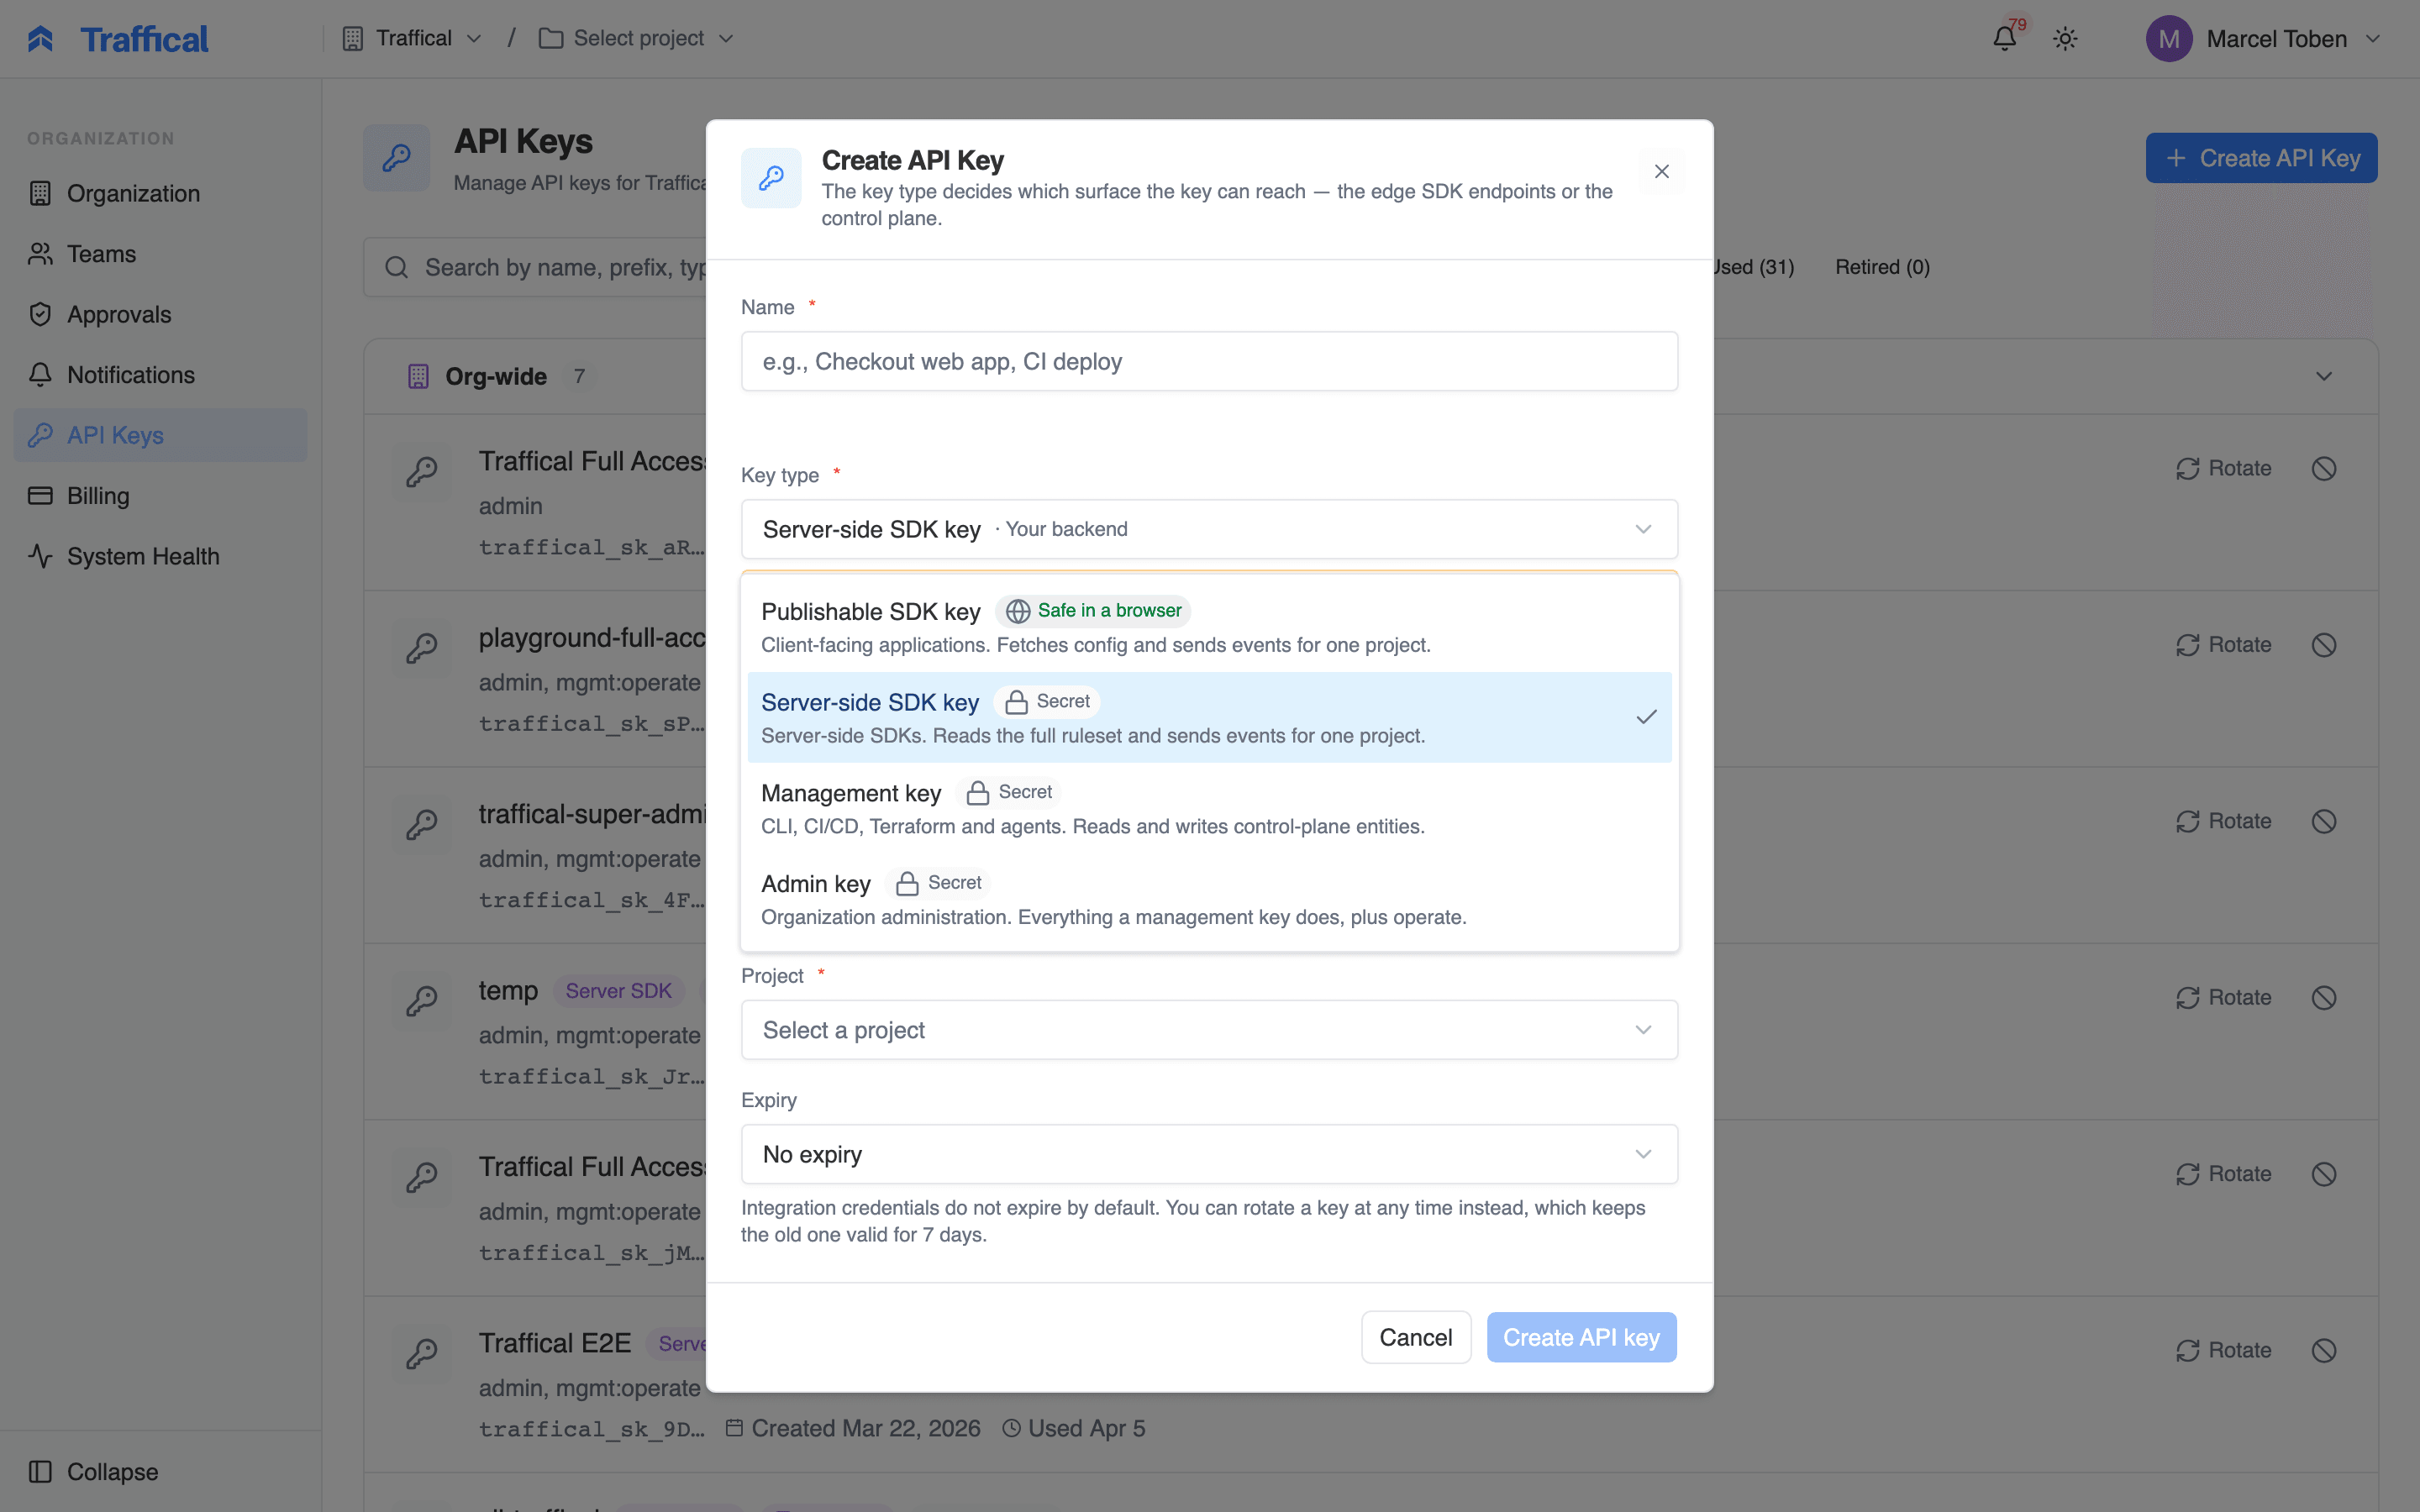Image resolution: width=2420 pixels, height=1512 pixels.
Task: Open Approvals in the sidebar
Action: click(x=160, y=314)
